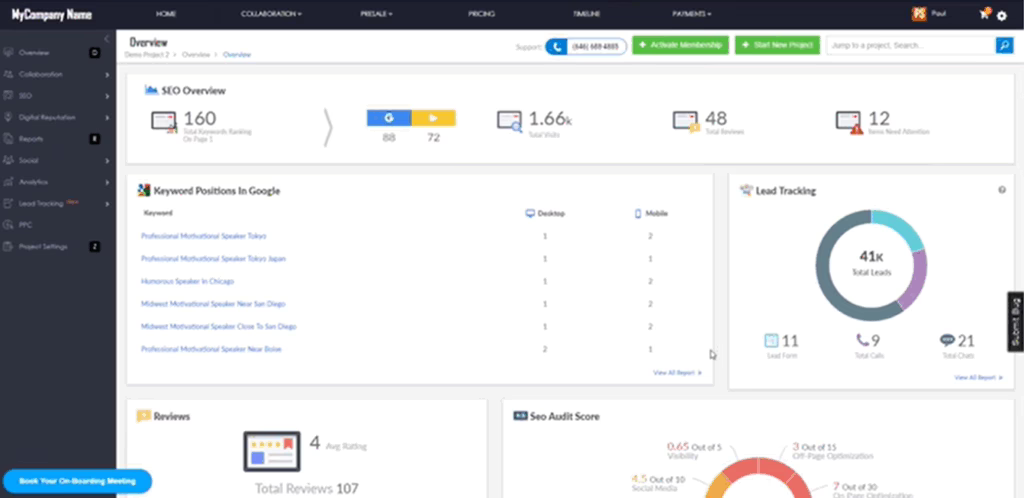The width and height of the screenshot is (1024, 498).
Task: Click the Items Need Attention warning icon
Action: (x=850, y=122)
